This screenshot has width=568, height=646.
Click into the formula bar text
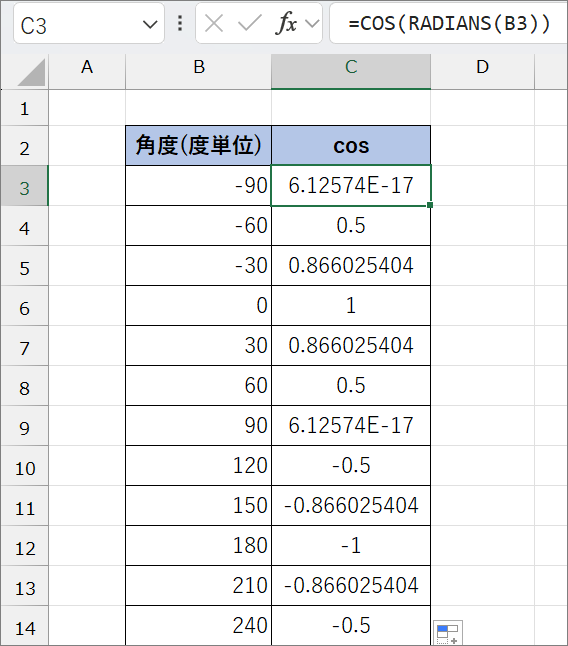[x=449, y=23]
